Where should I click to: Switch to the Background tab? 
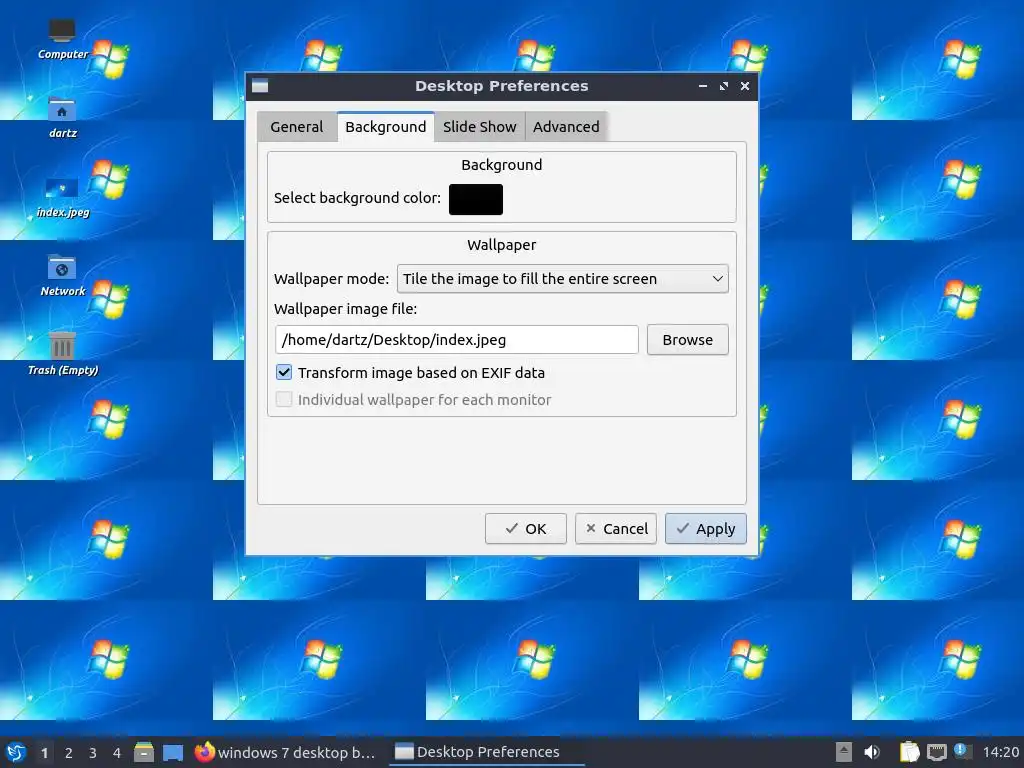(x=385, y=127)
